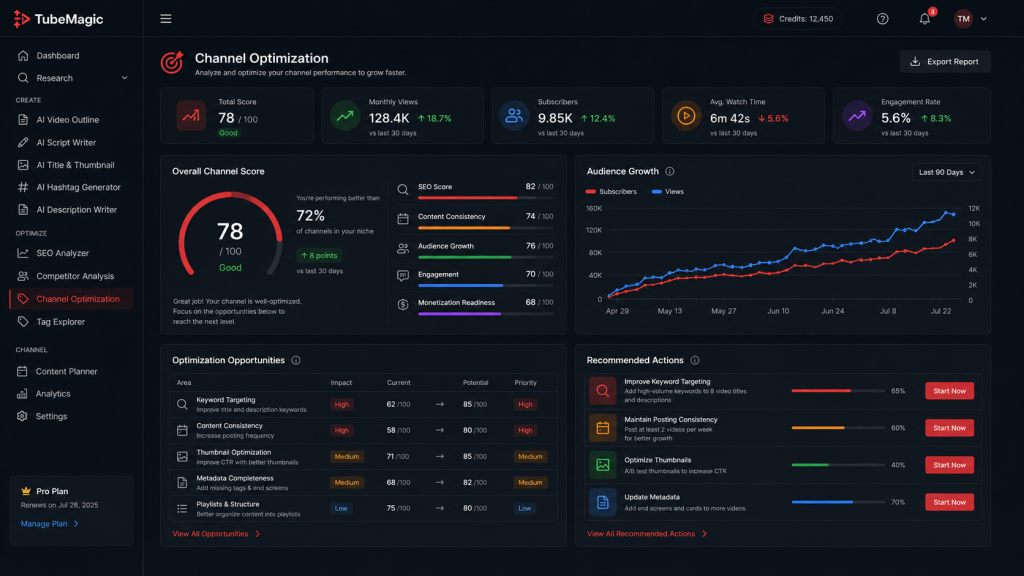The image size is (1024, 576).
Task: Click the Optimization Opportunities info icon
Action: pyautogui.click(x=296, y=360)
